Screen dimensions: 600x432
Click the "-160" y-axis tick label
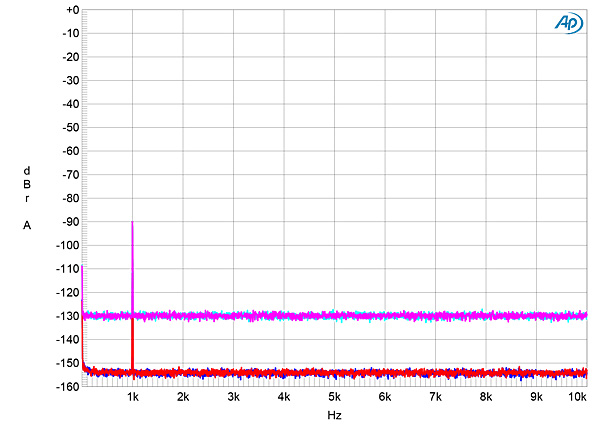click(x=66, y=386)
